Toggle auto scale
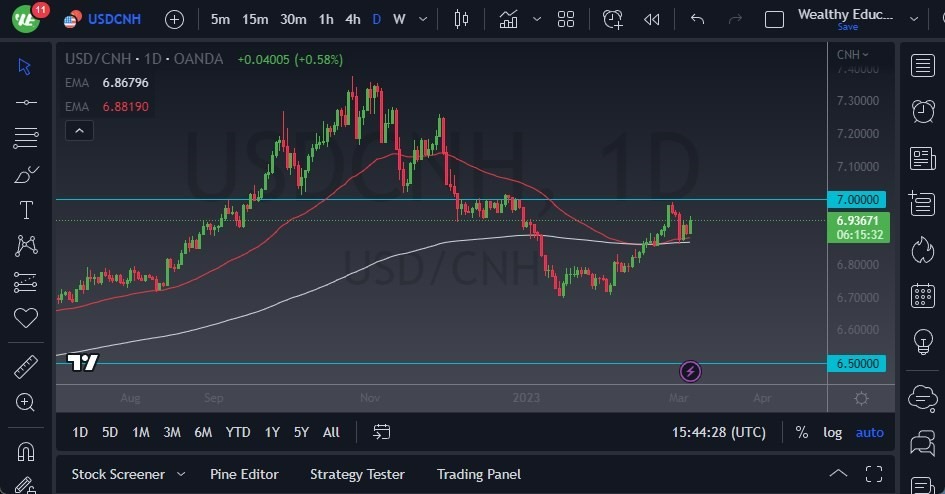Screen dimensions: 945x494 [870, 432]
